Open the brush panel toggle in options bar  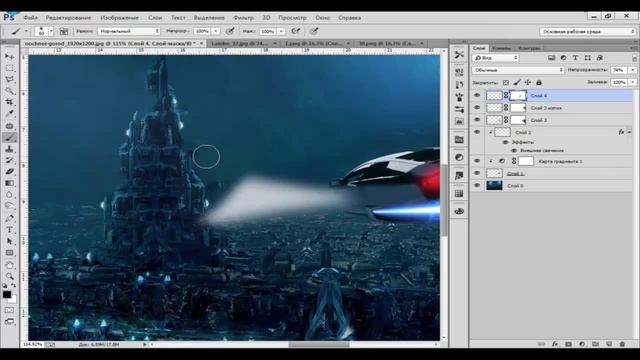(64, 31)
